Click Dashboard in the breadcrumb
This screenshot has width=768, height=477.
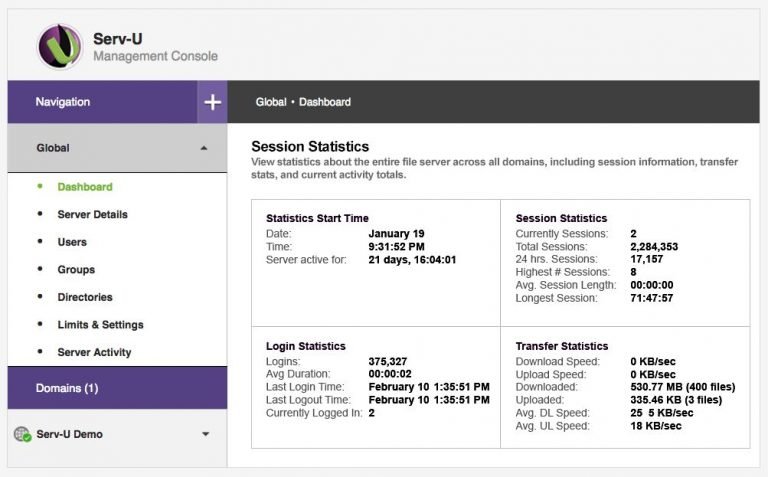coord(325,102)
